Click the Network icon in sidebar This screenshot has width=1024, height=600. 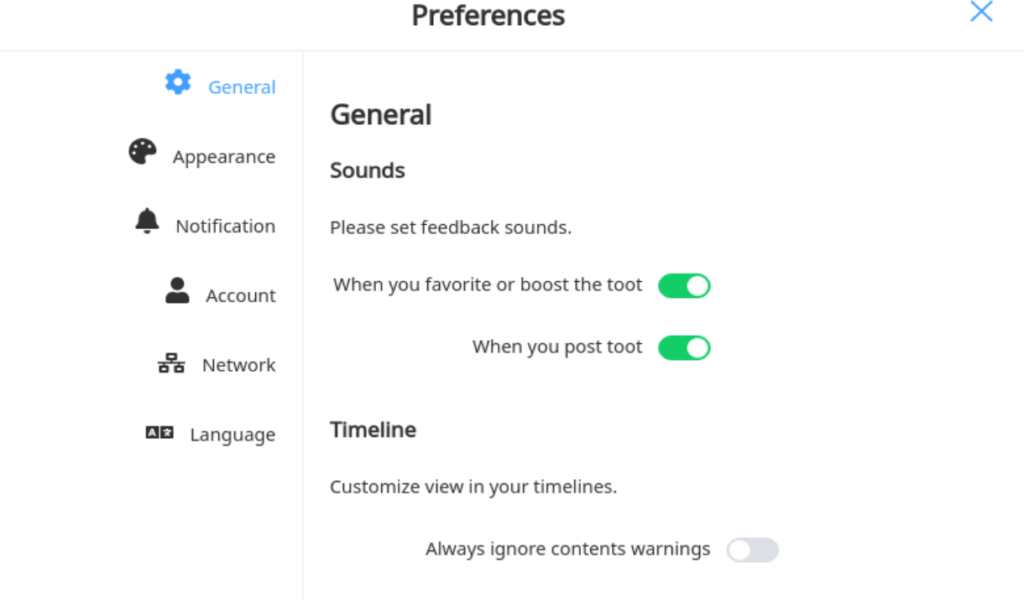[x=171, y=364]
